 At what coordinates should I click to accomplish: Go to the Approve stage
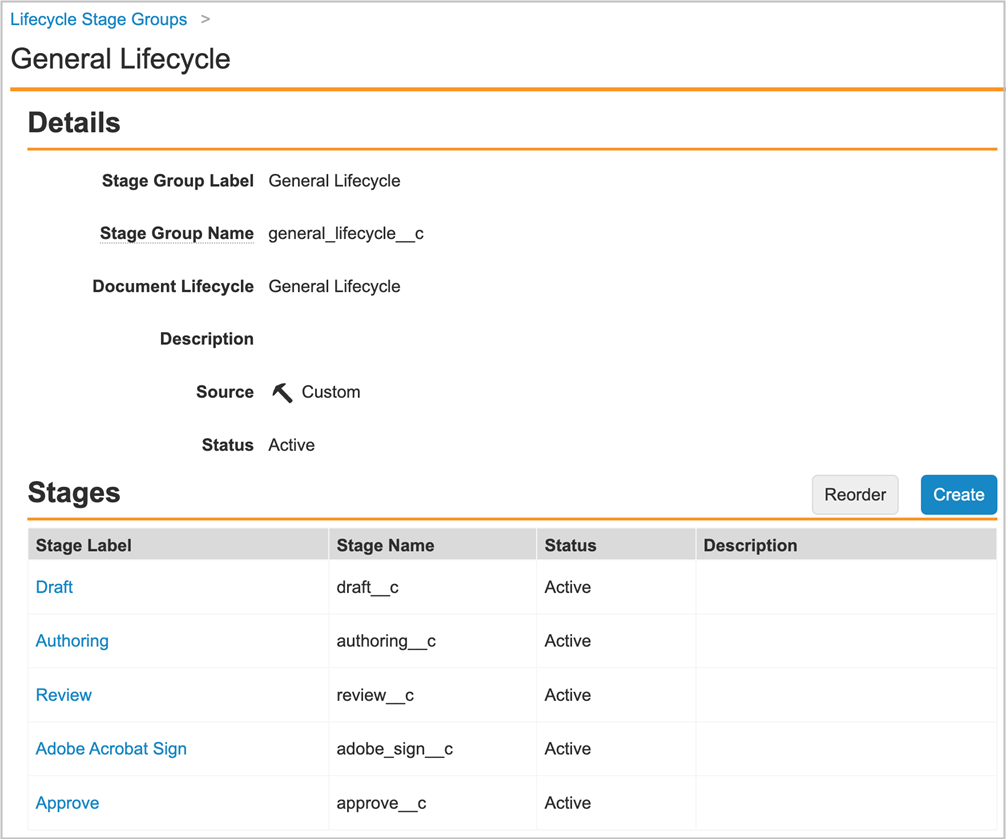[67, 803]
